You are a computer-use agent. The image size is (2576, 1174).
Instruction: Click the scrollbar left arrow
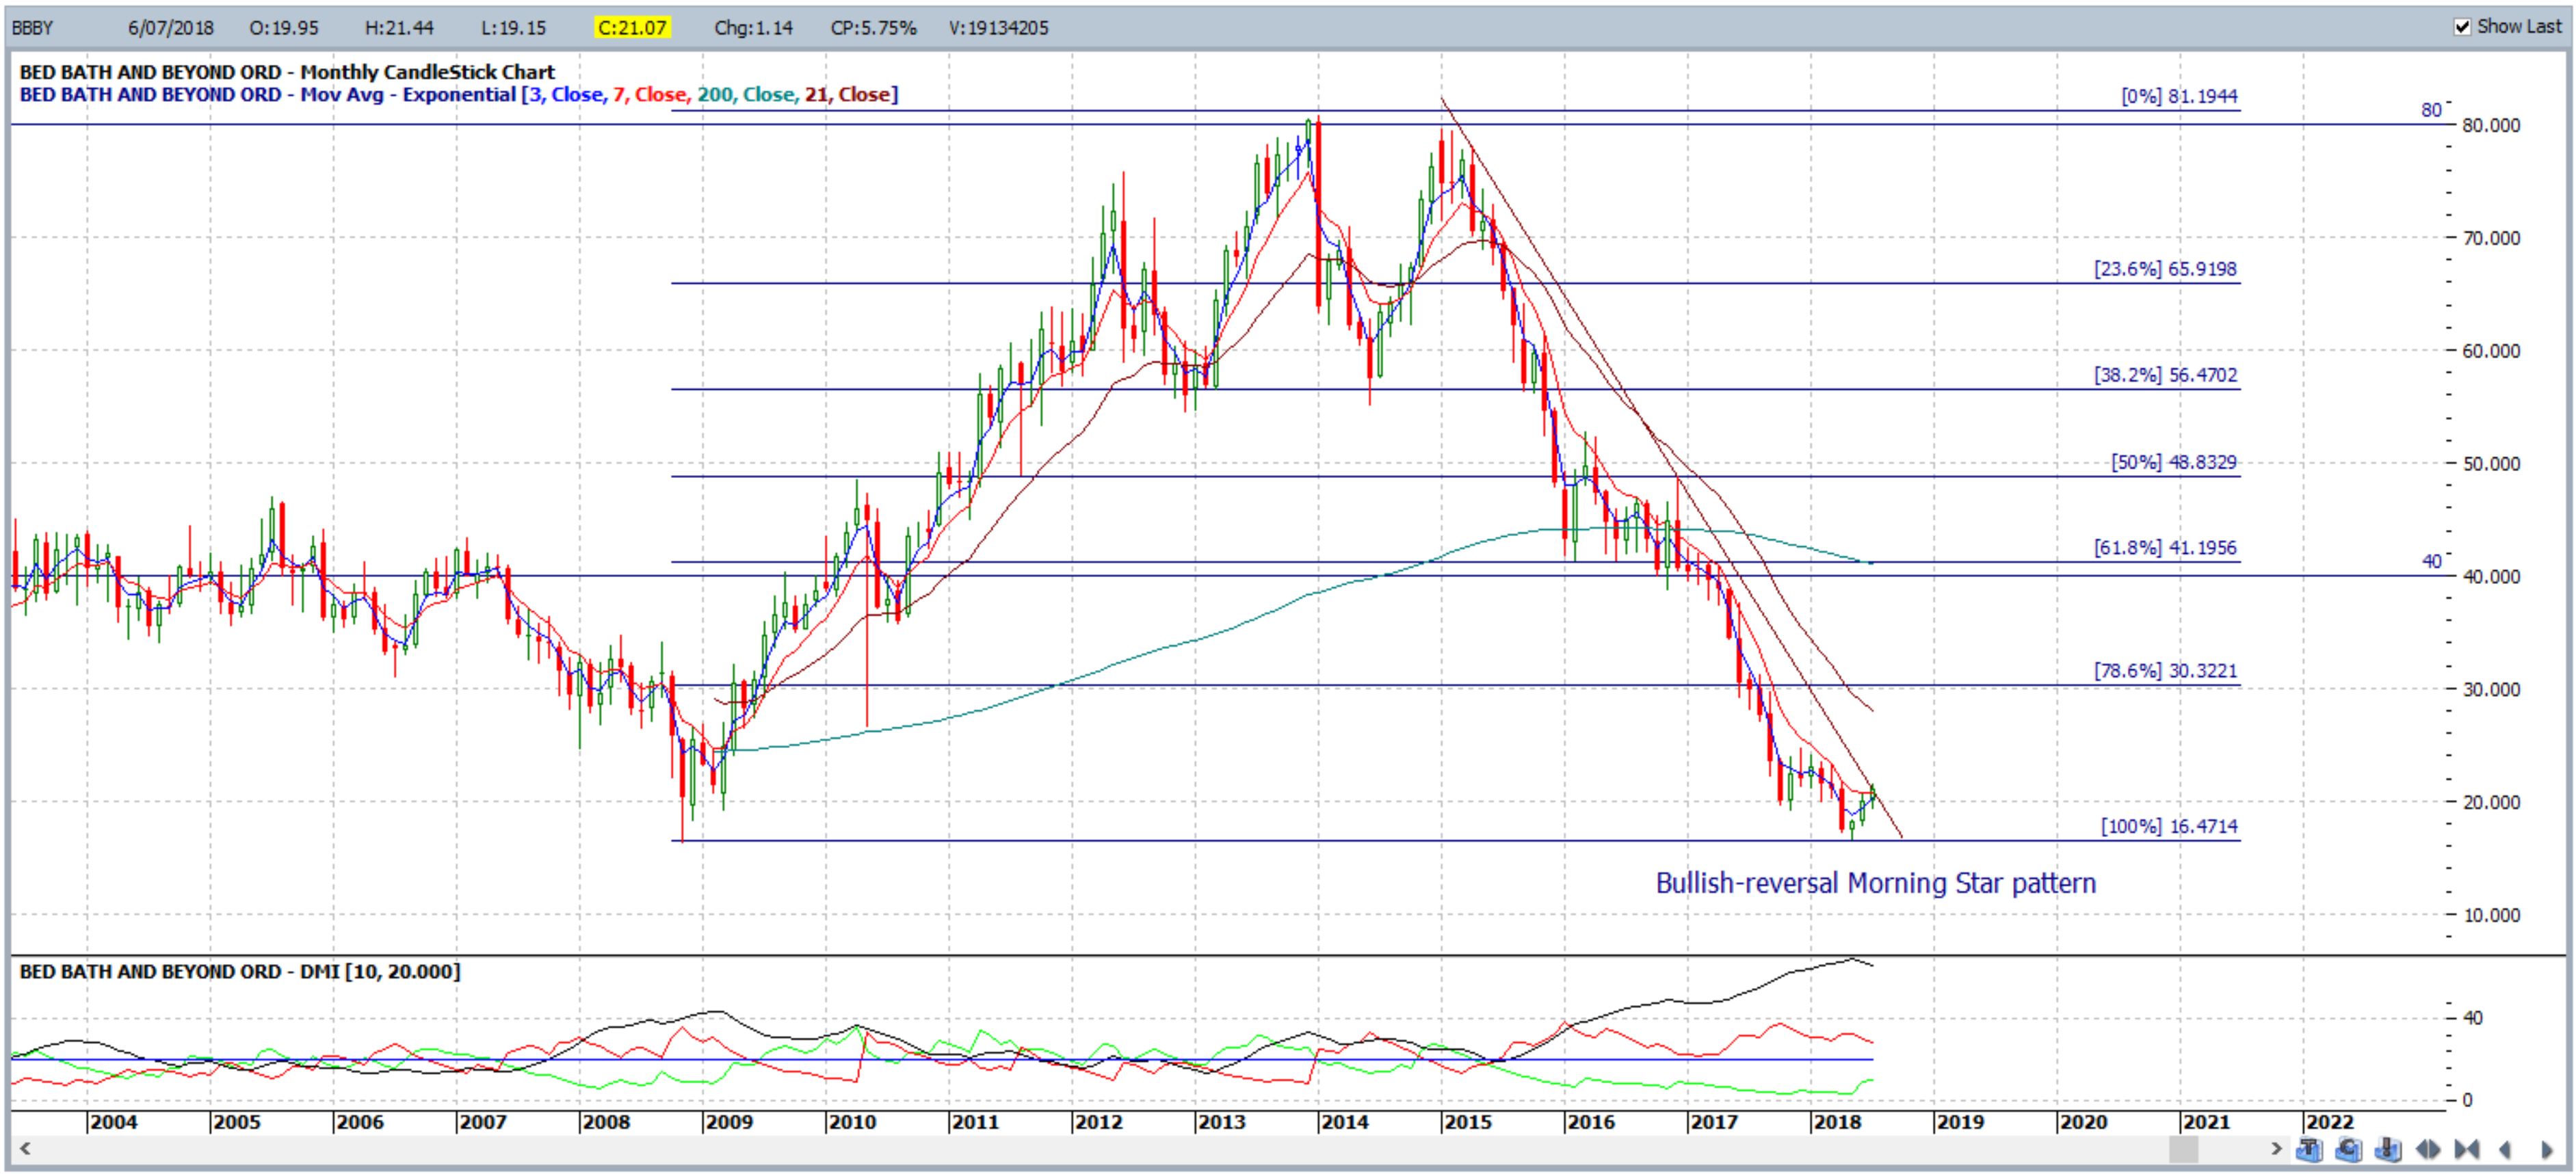tap(24, 1148)
